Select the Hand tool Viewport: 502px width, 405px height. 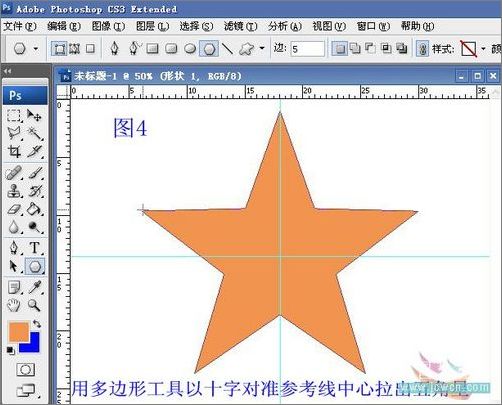click(14, 305)
